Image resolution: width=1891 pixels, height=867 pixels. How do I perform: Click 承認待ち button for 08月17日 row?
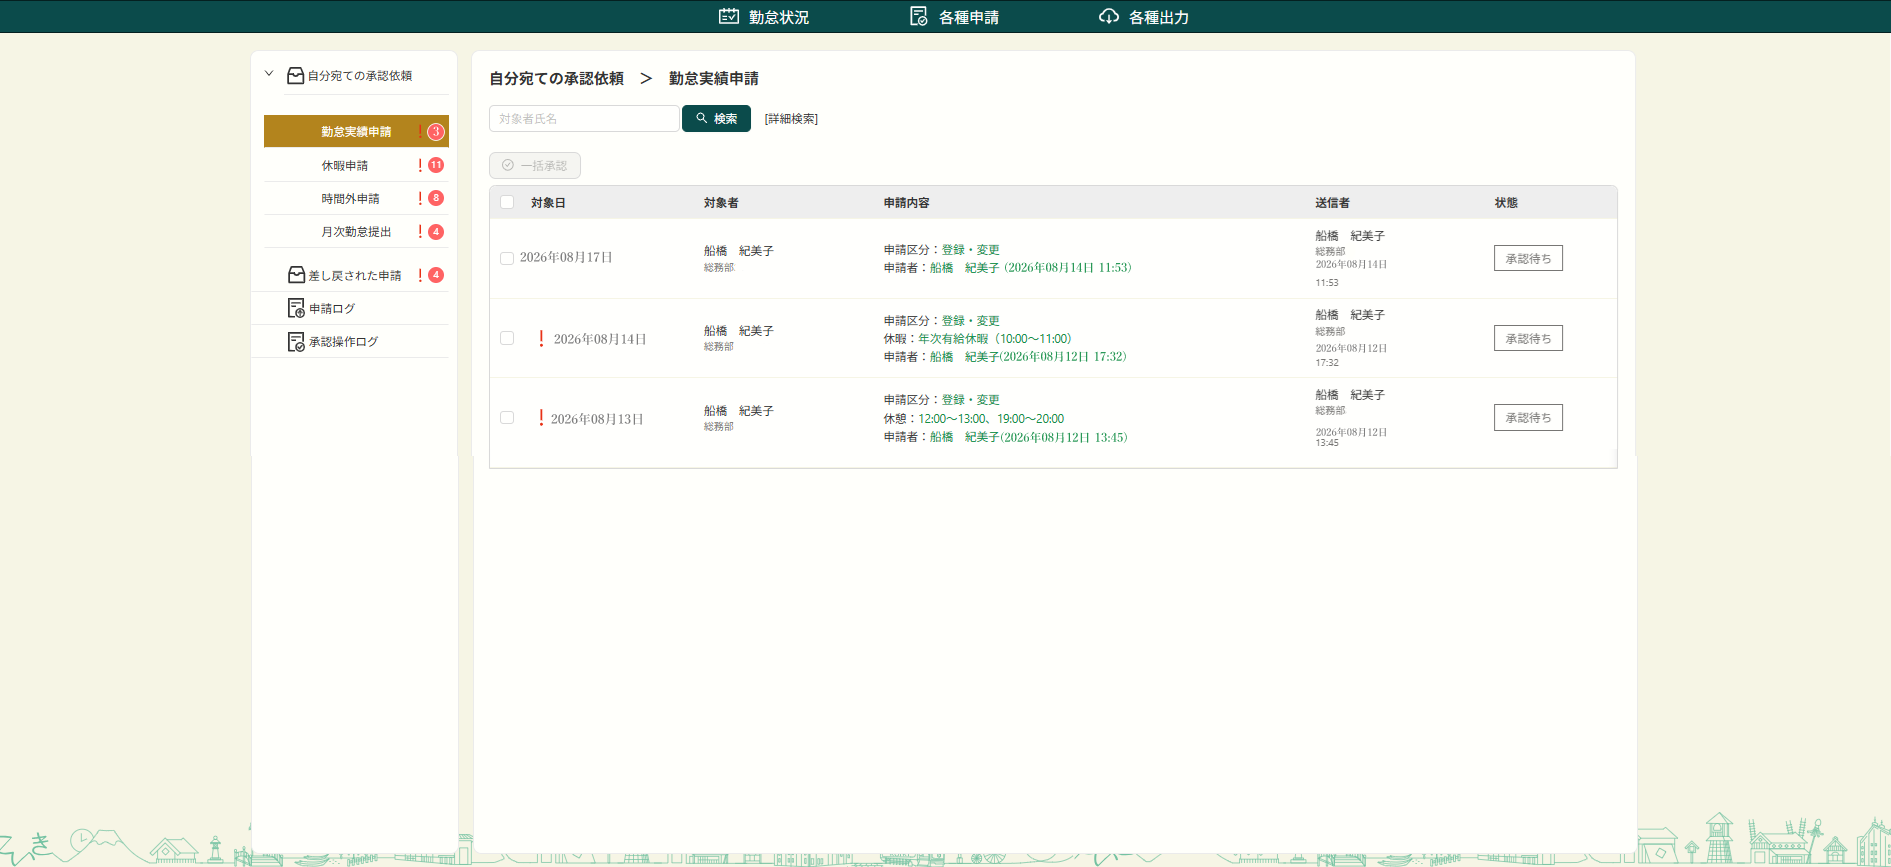pyautogui.click(x=1528, y=258)
